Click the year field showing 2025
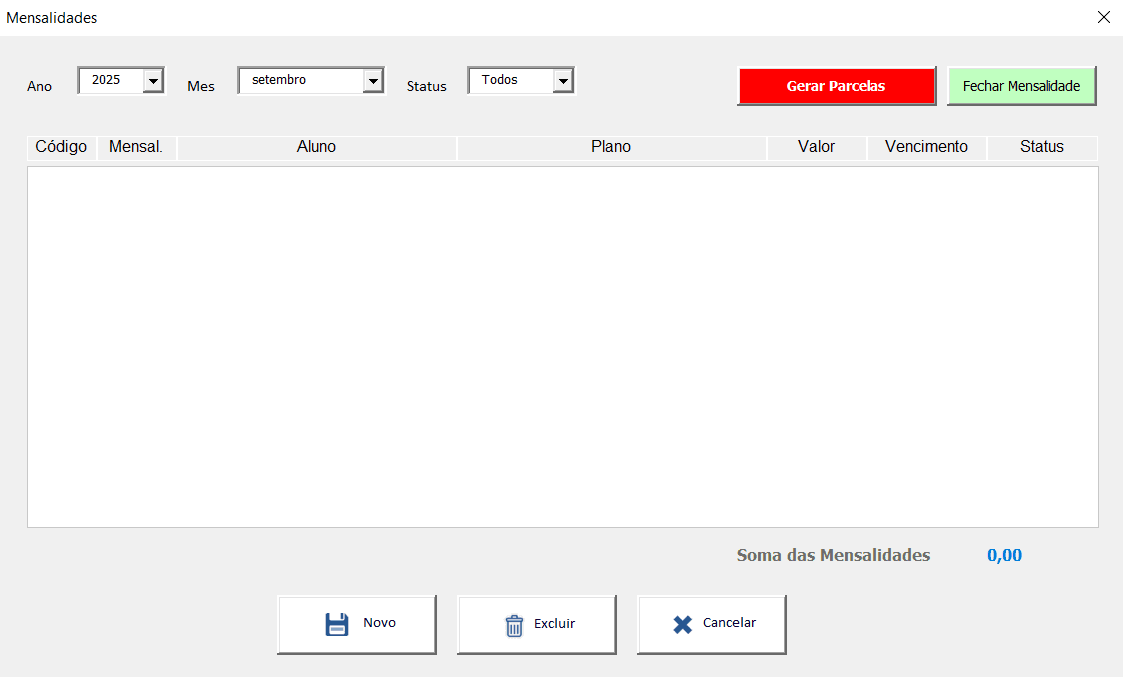 coord(110,80)
